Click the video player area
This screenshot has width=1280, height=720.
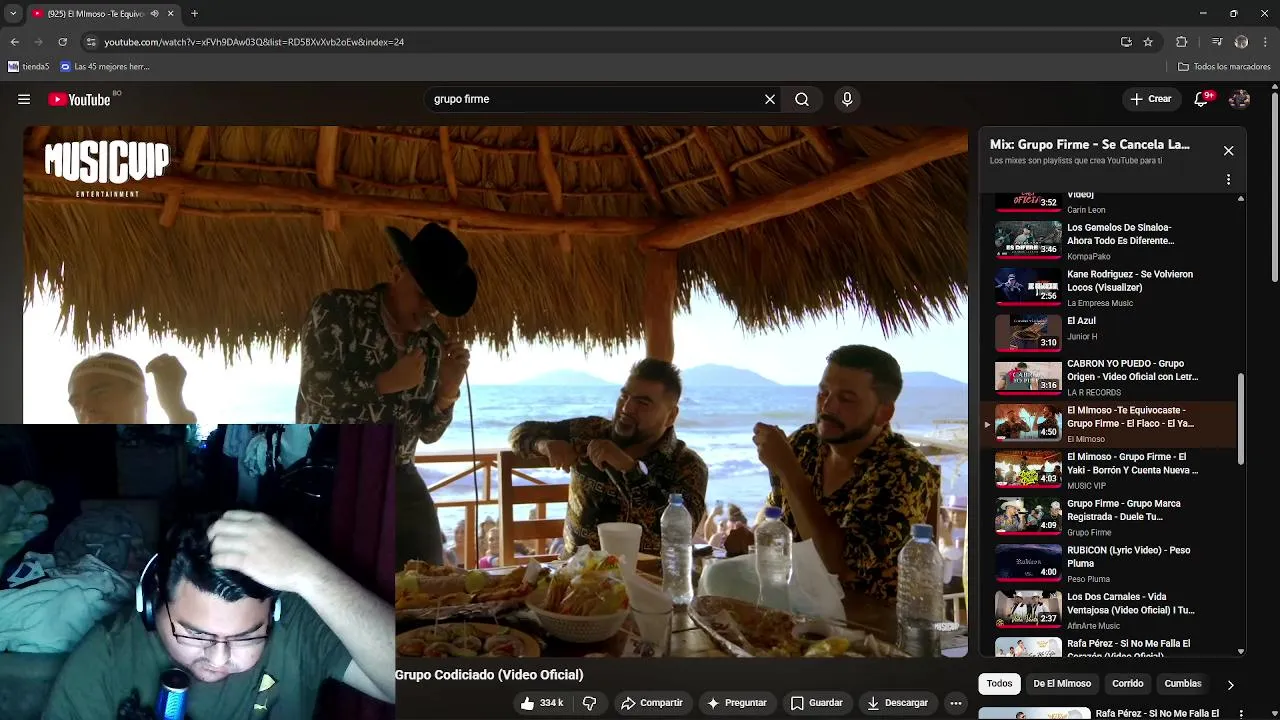tap(496, 391)
